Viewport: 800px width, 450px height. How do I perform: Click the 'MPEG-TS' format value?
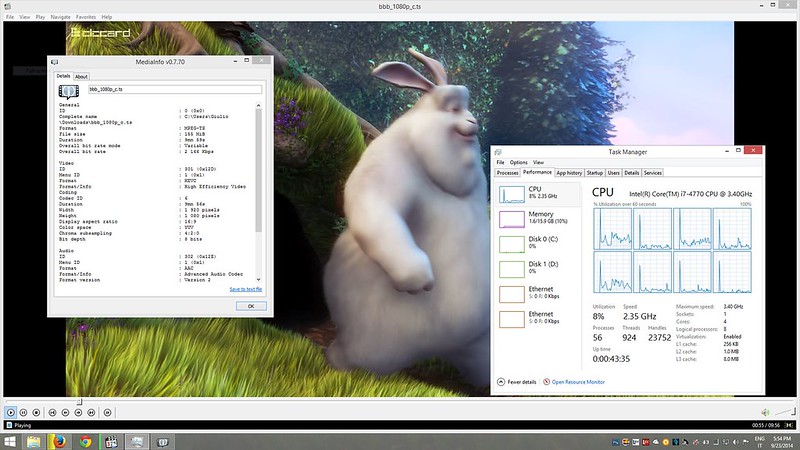[x=194, y=128]
